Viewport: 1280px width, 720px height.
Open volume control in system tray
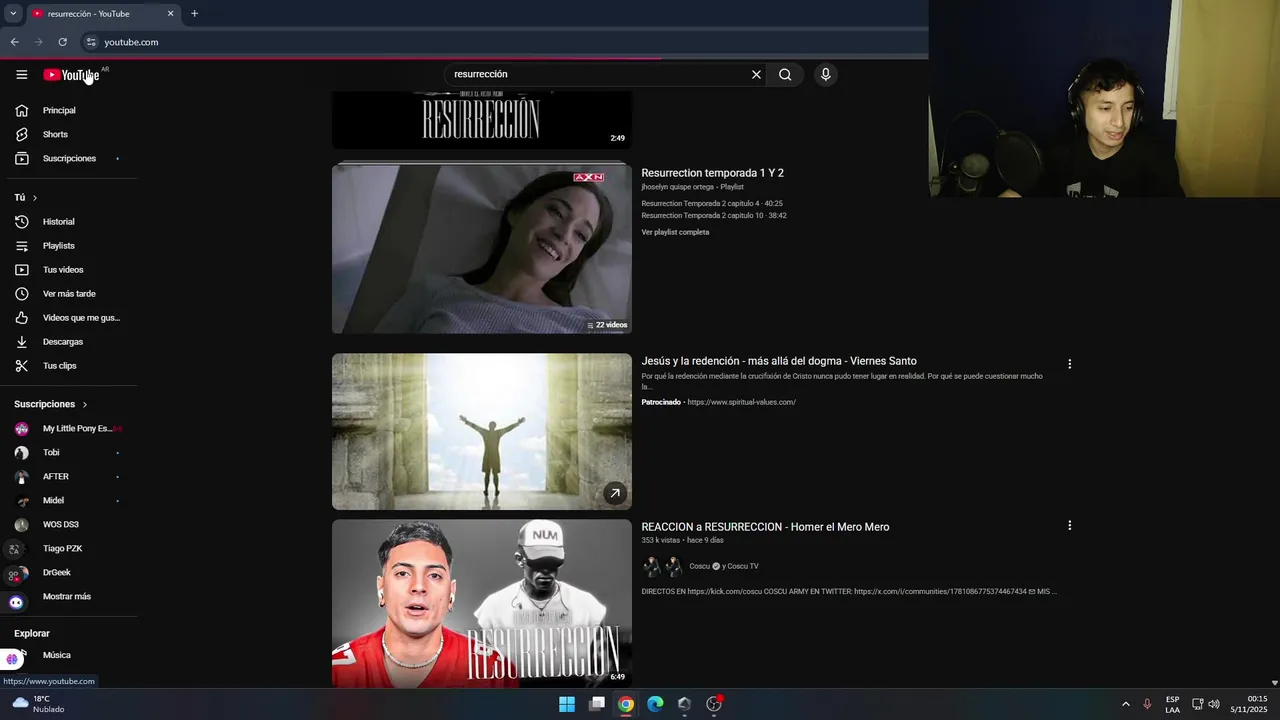coord(1214,704)
